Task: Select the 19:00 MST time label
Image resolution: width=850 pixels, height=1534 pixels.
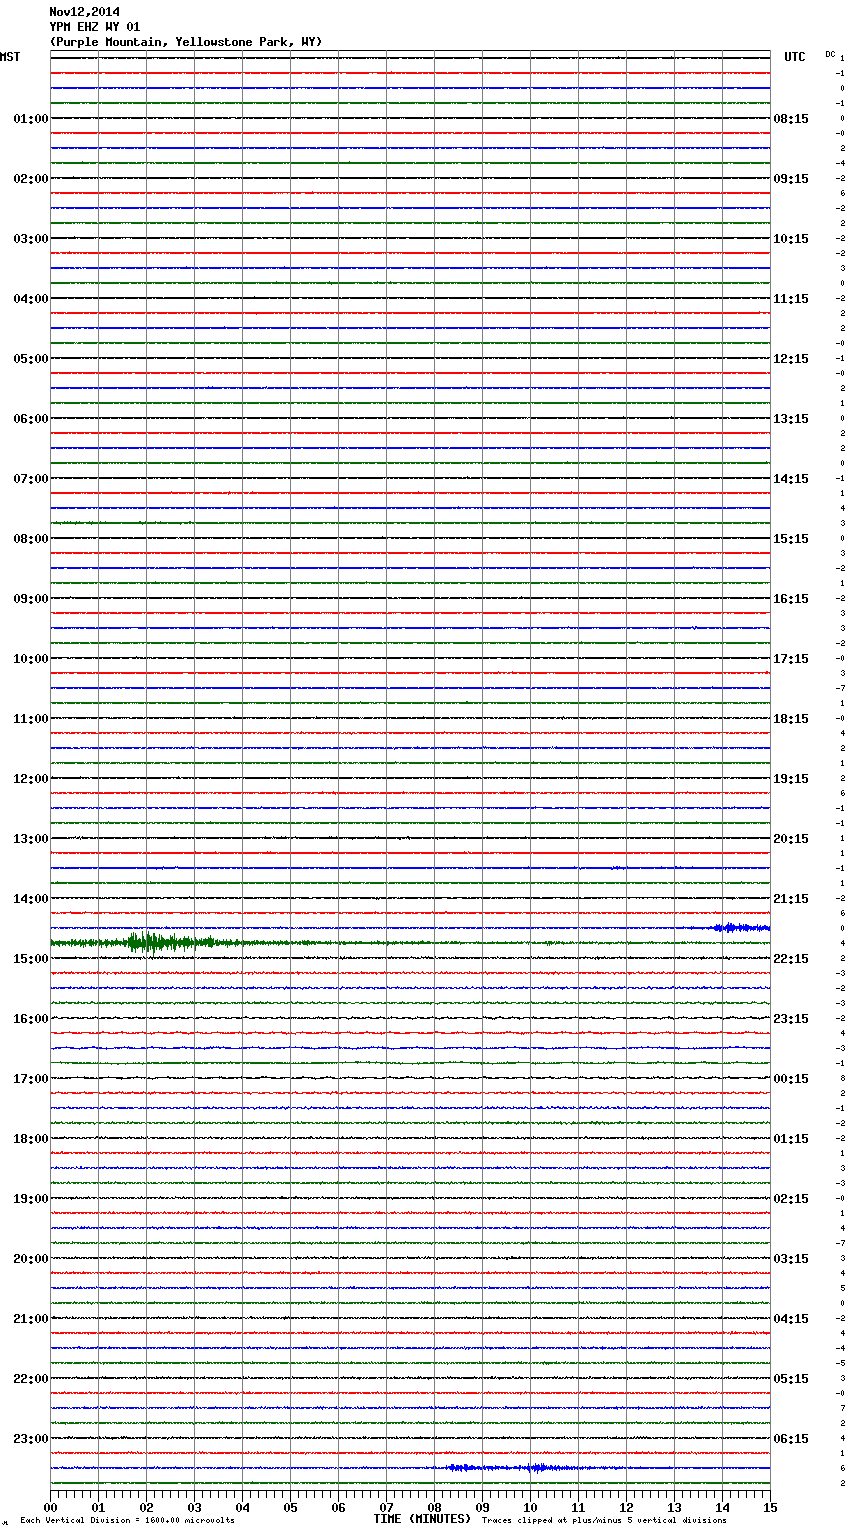Action: point(31,1199)
